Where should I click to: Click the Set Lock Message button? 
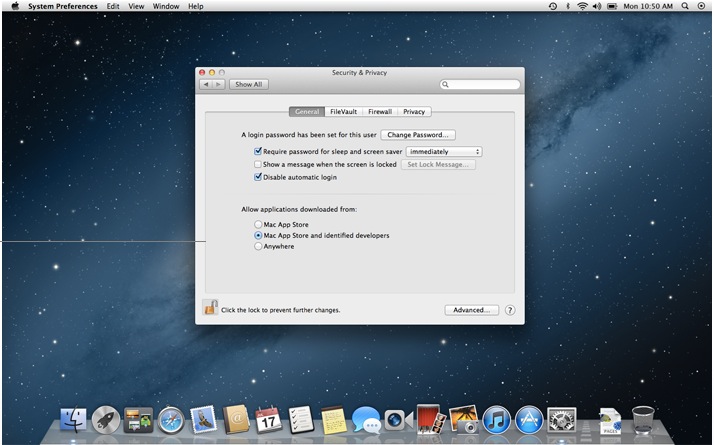tap(438, 164)
